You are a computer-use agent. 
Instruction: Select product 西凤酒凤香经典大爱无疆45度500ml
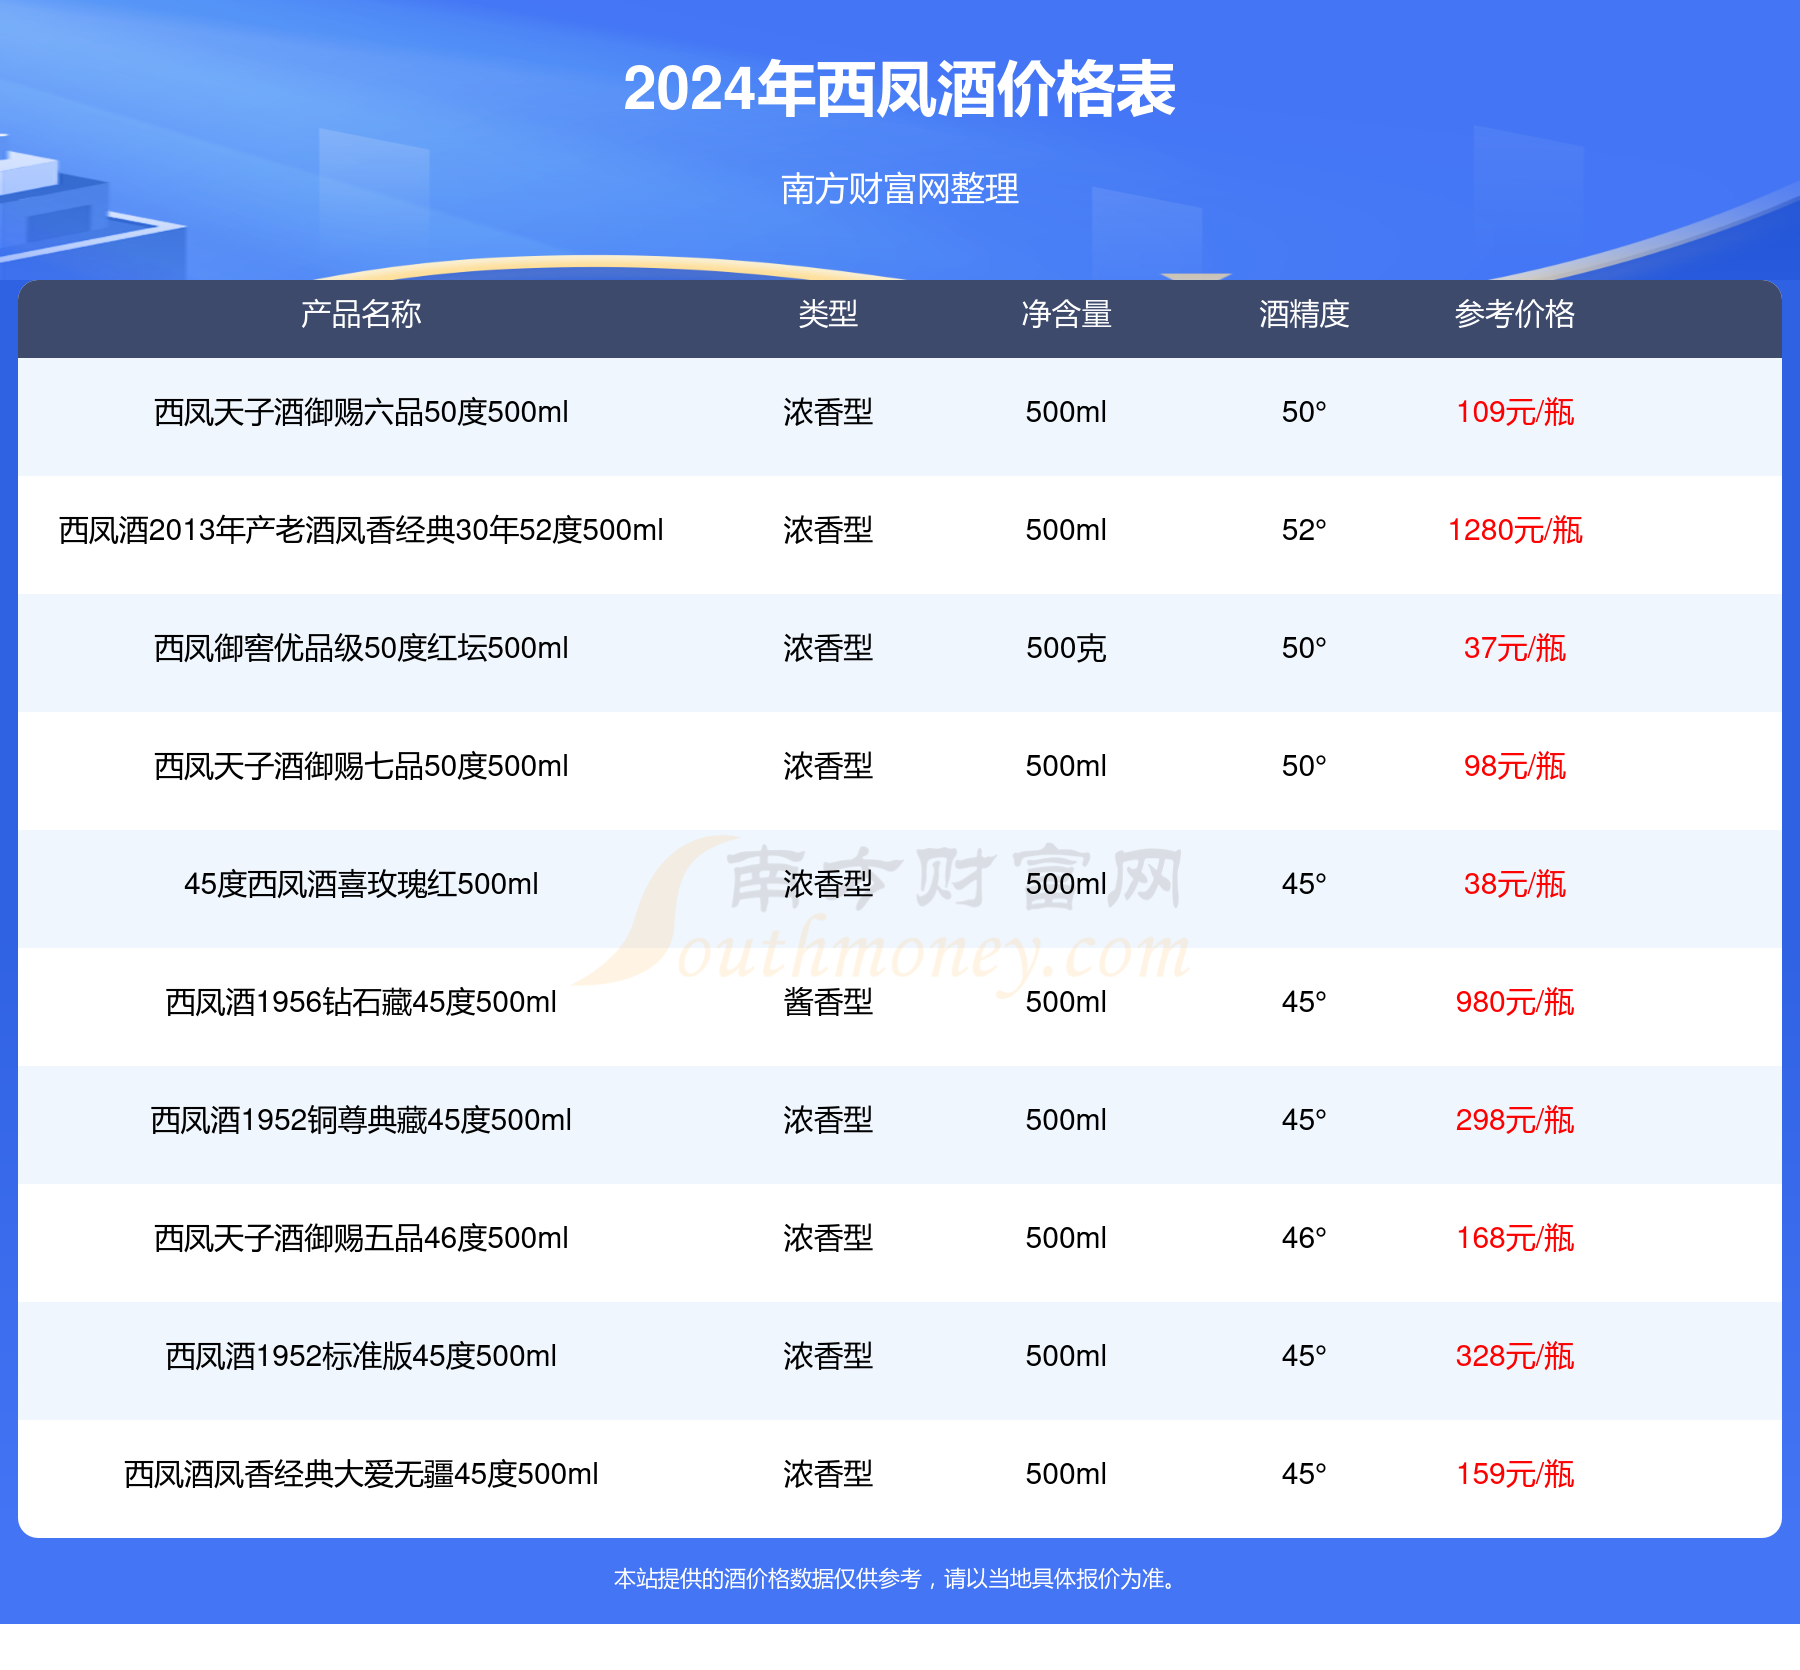coord(361,1474)
